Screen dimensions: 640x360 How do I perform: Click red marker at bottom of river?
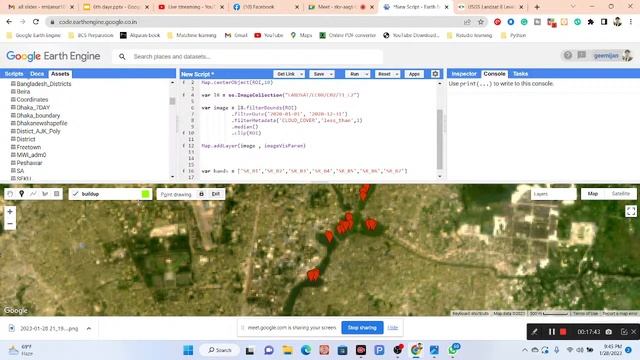tap(313, 275)
